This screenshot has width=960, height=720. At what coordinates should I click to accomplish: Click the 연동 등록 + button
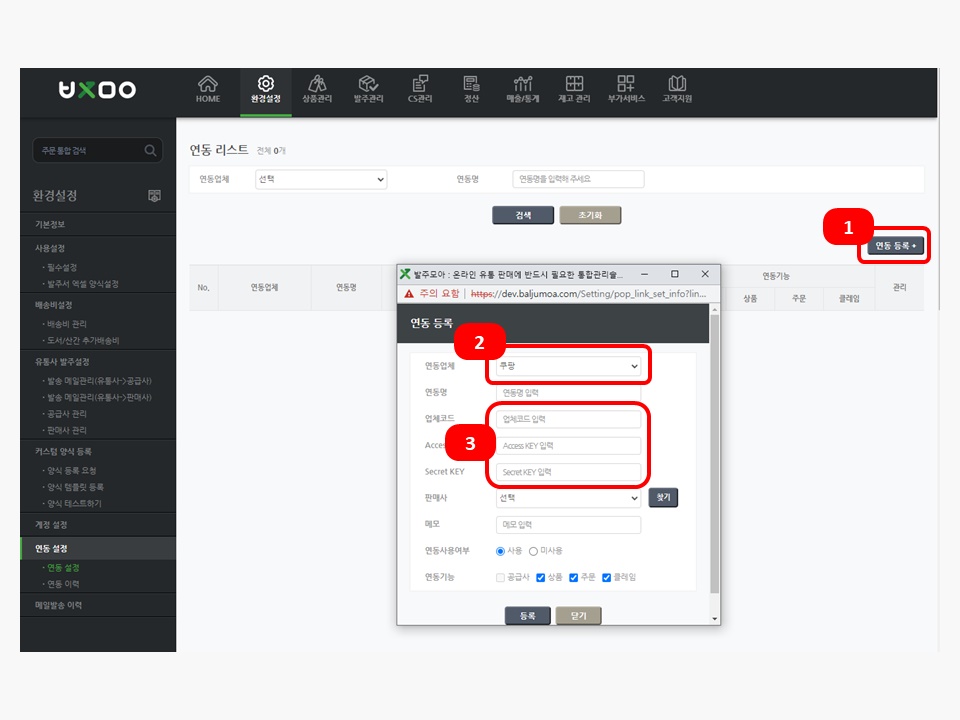895,245
